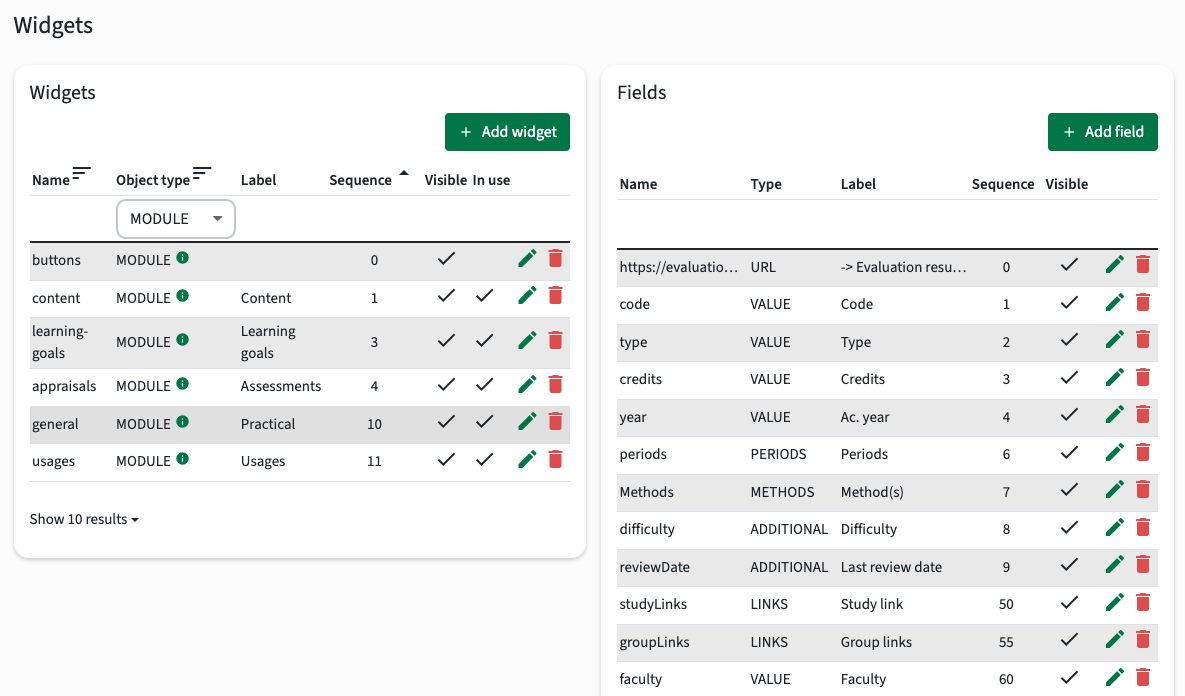Viewport: 1185px width, 696px height.
Task: Click the Add field button
Action: pos(1103,131)
